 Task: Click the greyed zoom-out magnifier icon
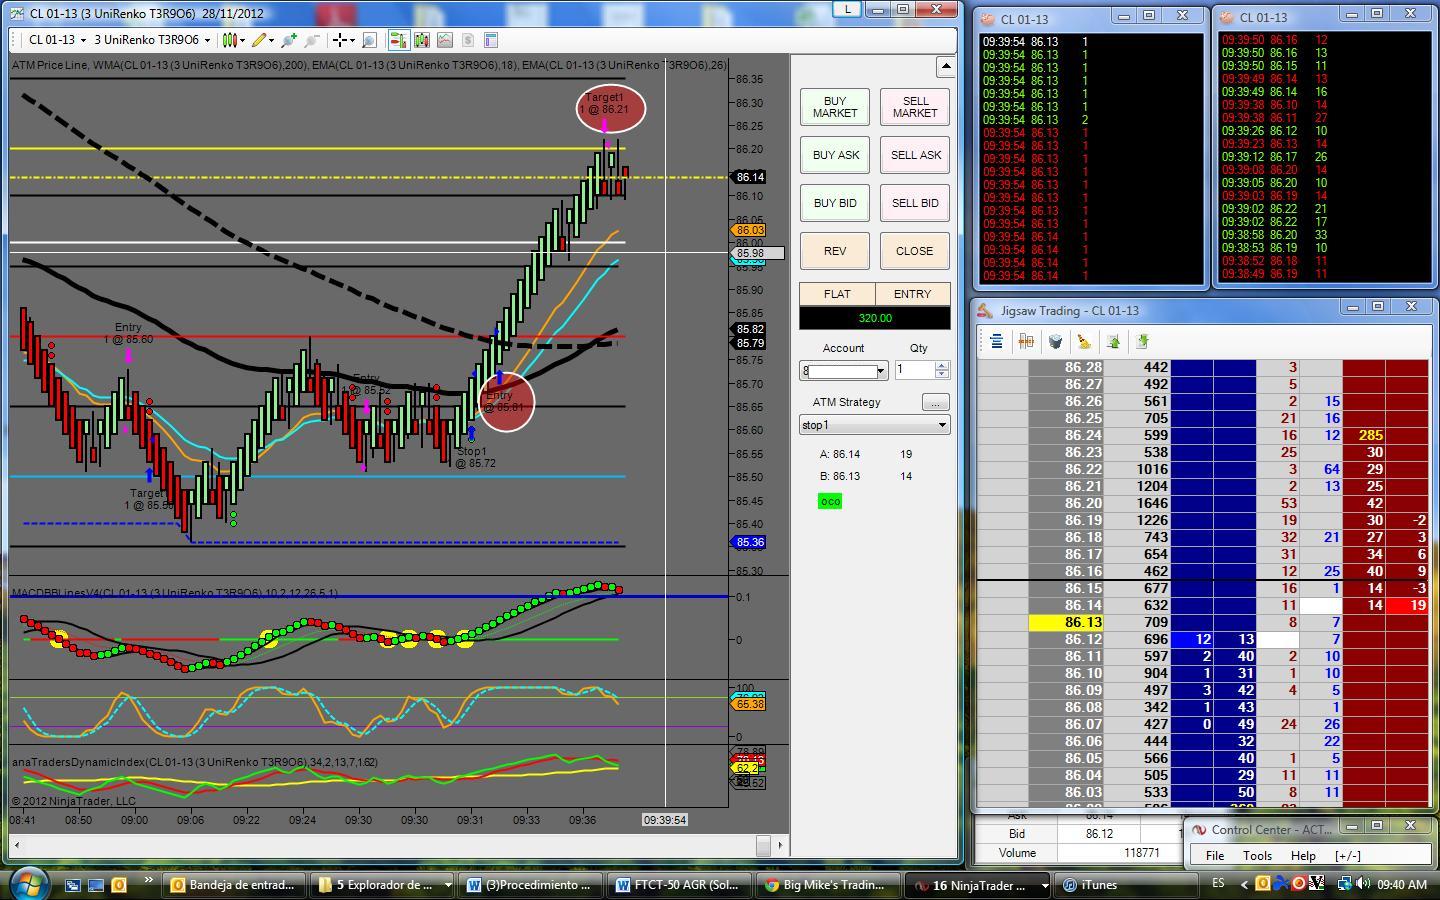[312, 40]
